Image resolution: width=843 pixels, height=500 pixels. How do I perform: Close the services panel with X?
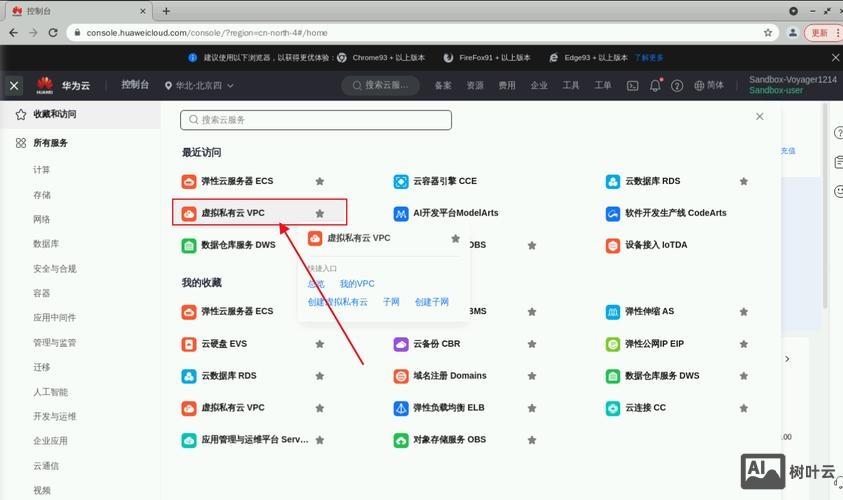coord(760,117)
